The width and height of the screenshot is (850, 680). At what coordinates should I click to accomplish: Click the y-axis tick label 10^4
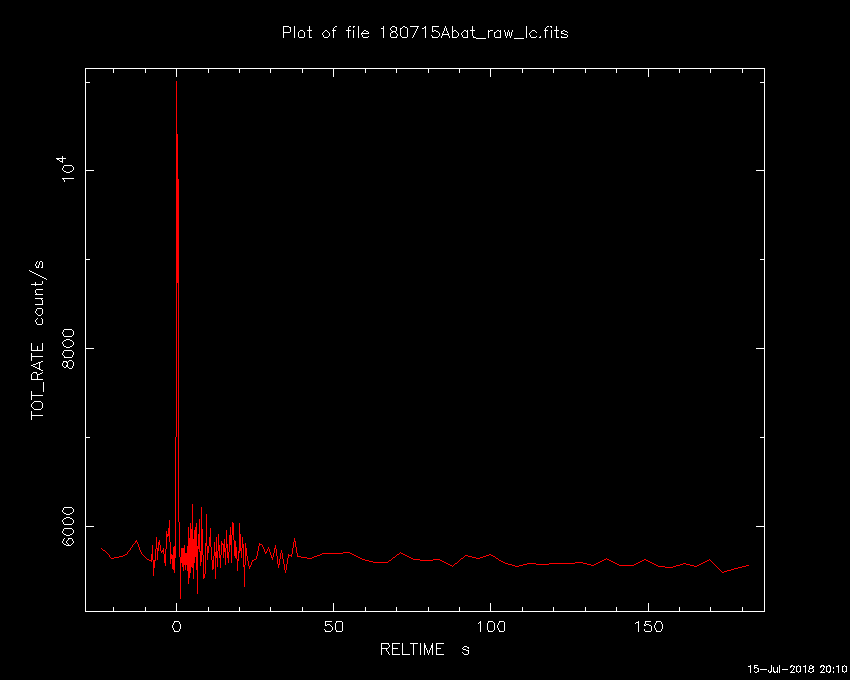click(x=67, y=169)
